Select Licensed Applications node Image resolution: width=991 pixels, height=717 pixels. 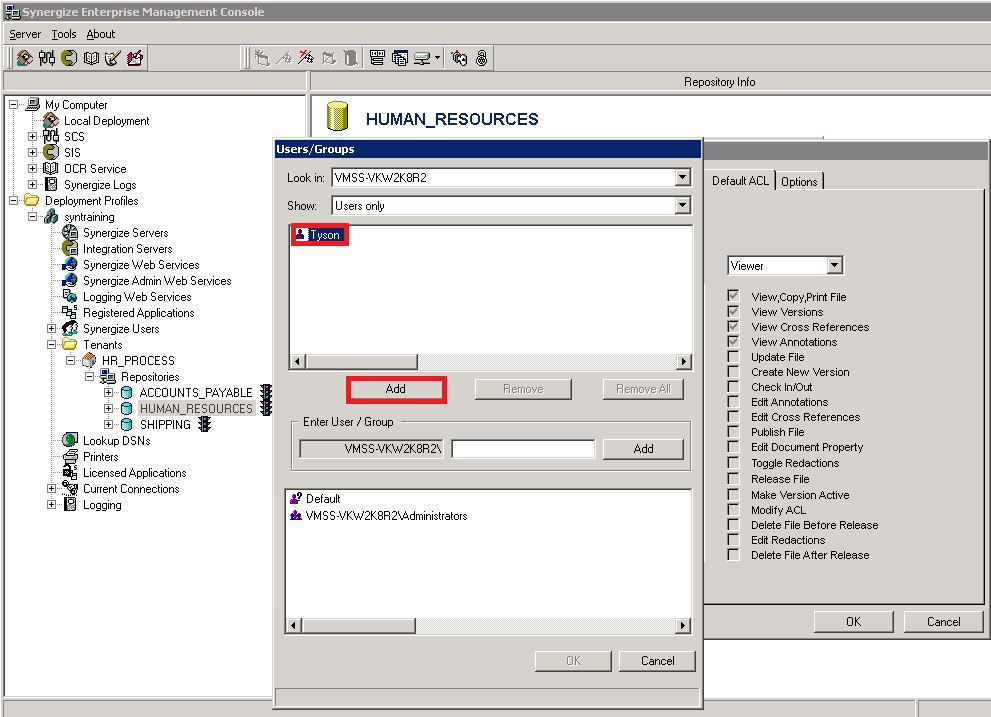pos(135,473)
